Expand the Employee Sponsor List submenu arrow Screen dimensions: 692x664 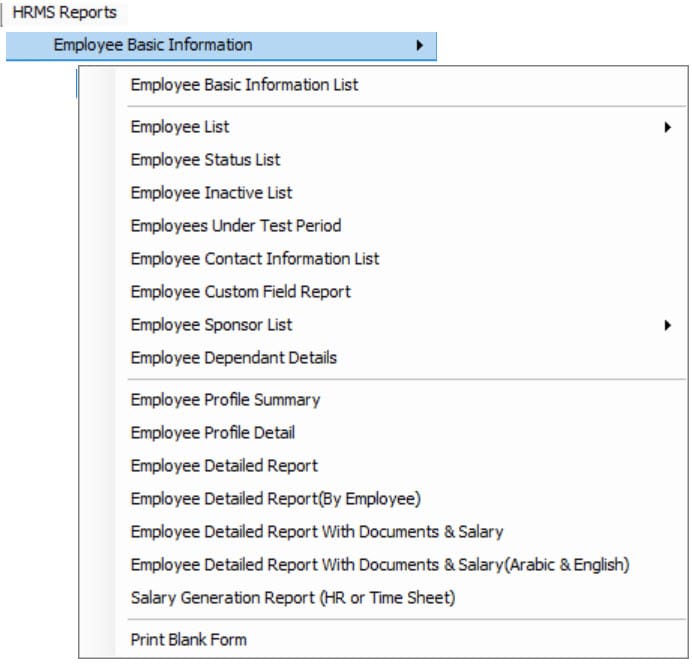(667, 326)
